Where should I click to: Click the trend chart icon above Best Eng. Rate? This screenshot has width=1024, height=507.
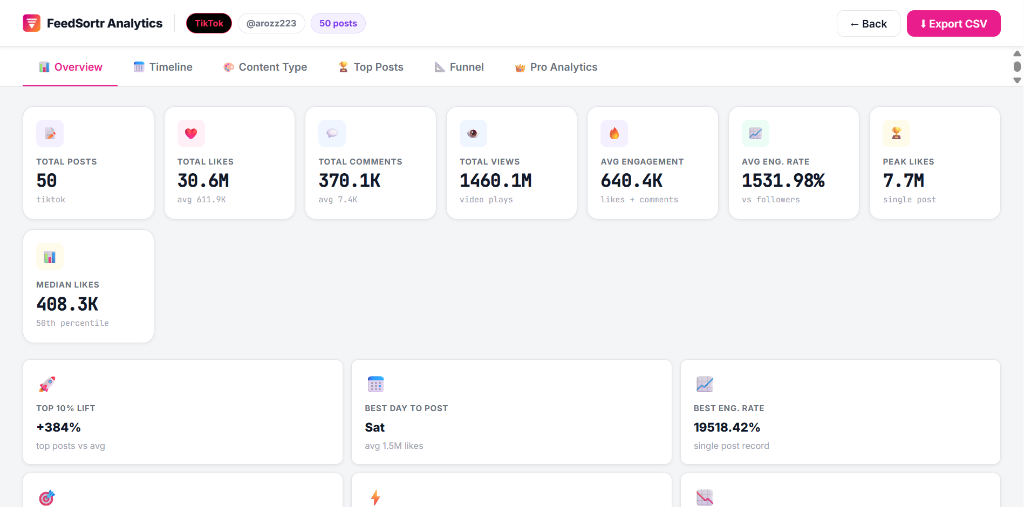tap(704, 384)
